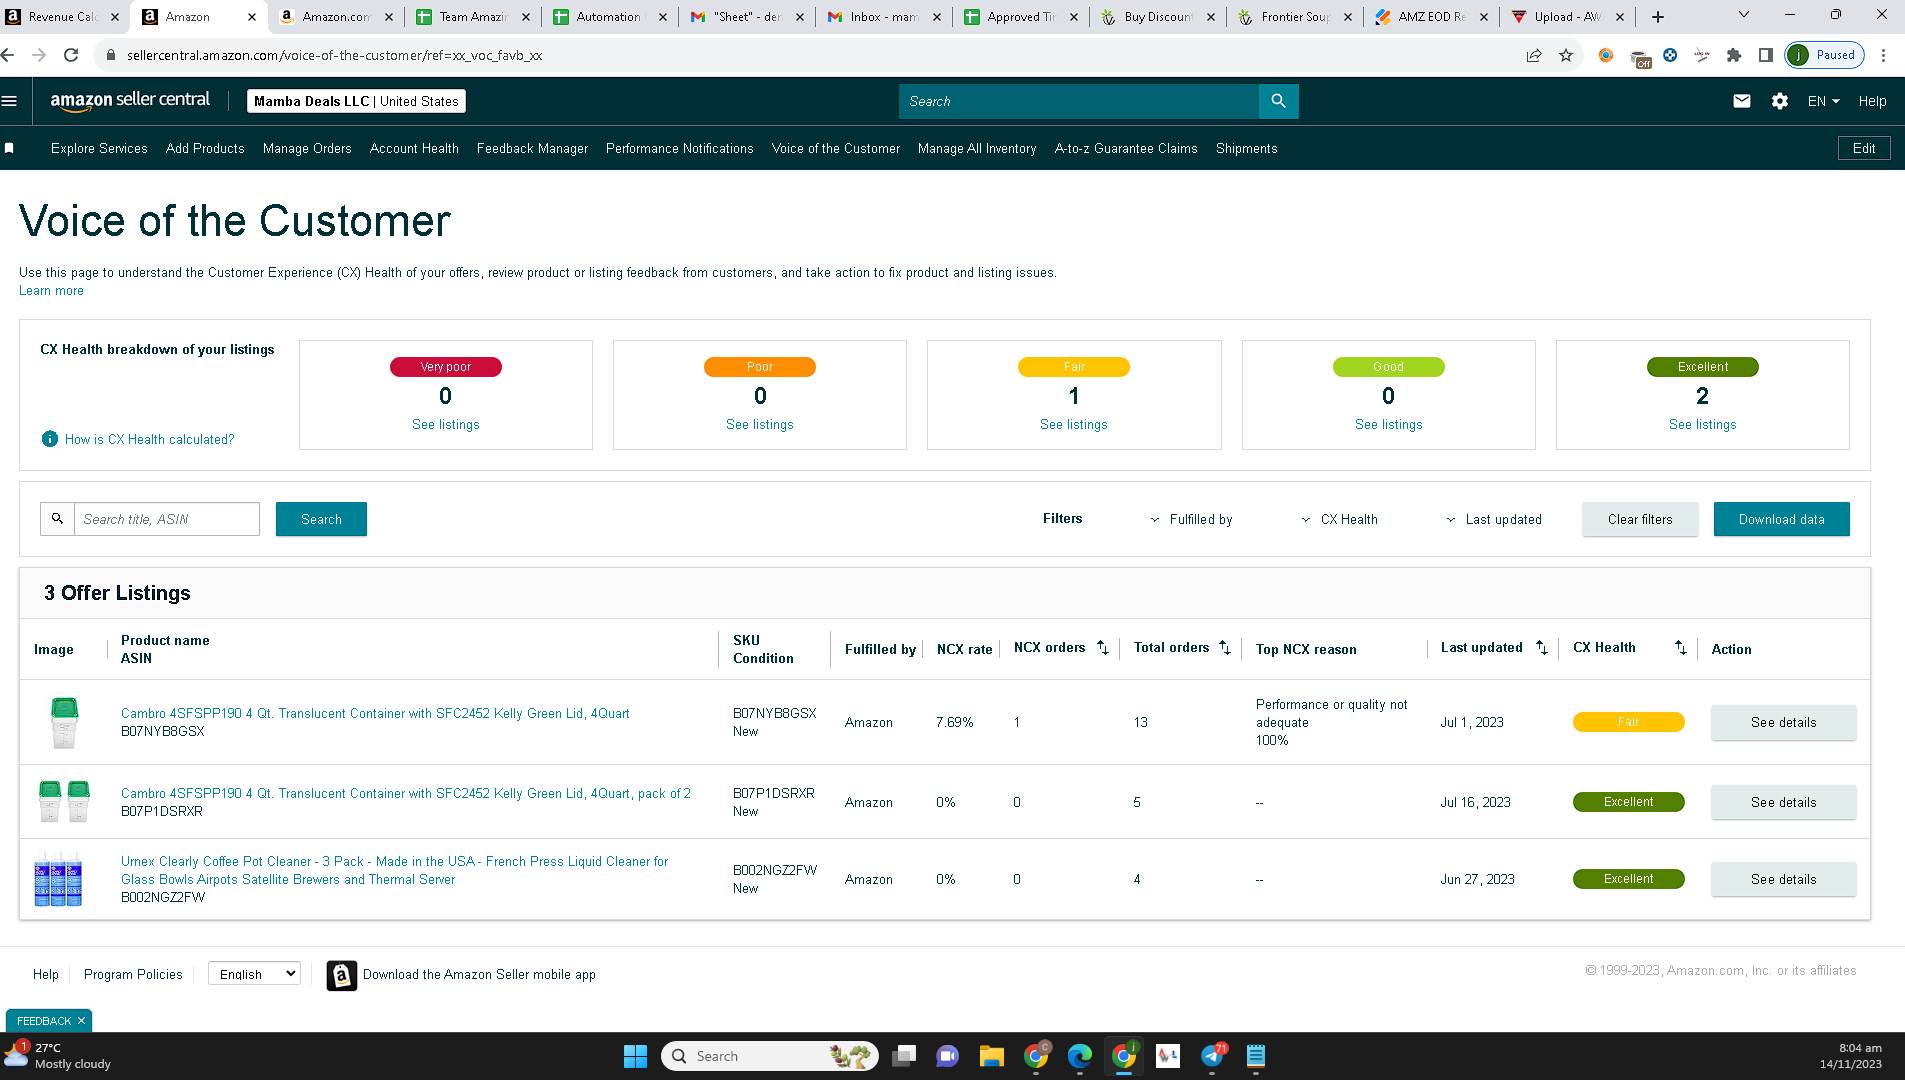The height and width of the screenshot is (1080, 1905).
Task: Open the Seller Central hamburger menu
Action: [x=10, y=101]
